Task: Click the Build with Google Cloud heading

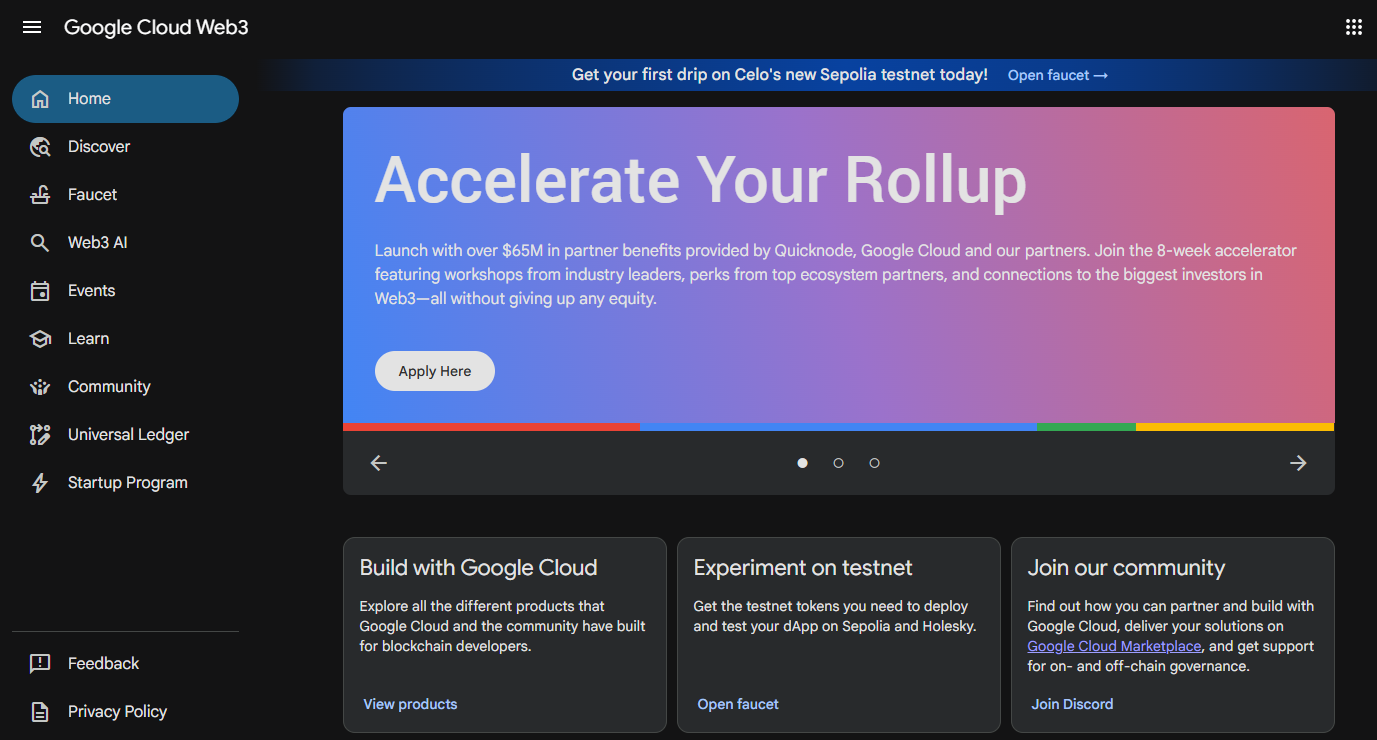Action: point(478,568)
